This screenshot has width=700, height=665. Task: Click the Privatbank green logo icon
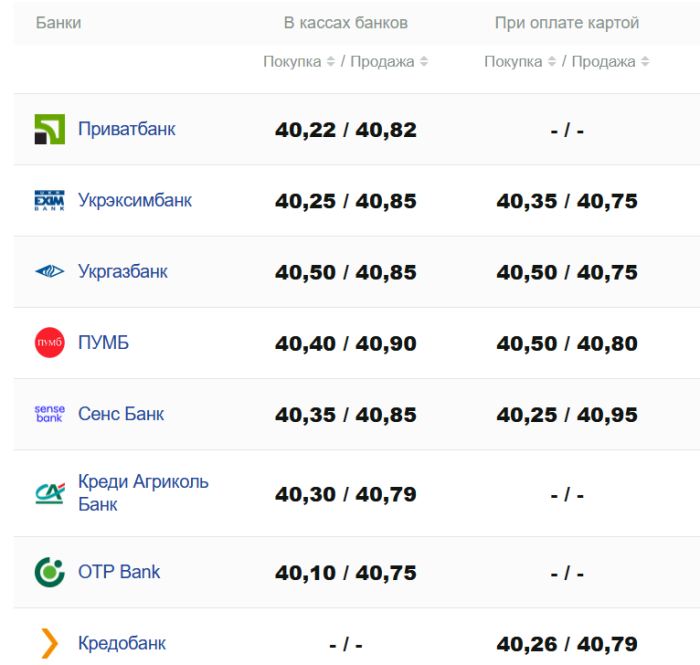(x=49, y=130)
